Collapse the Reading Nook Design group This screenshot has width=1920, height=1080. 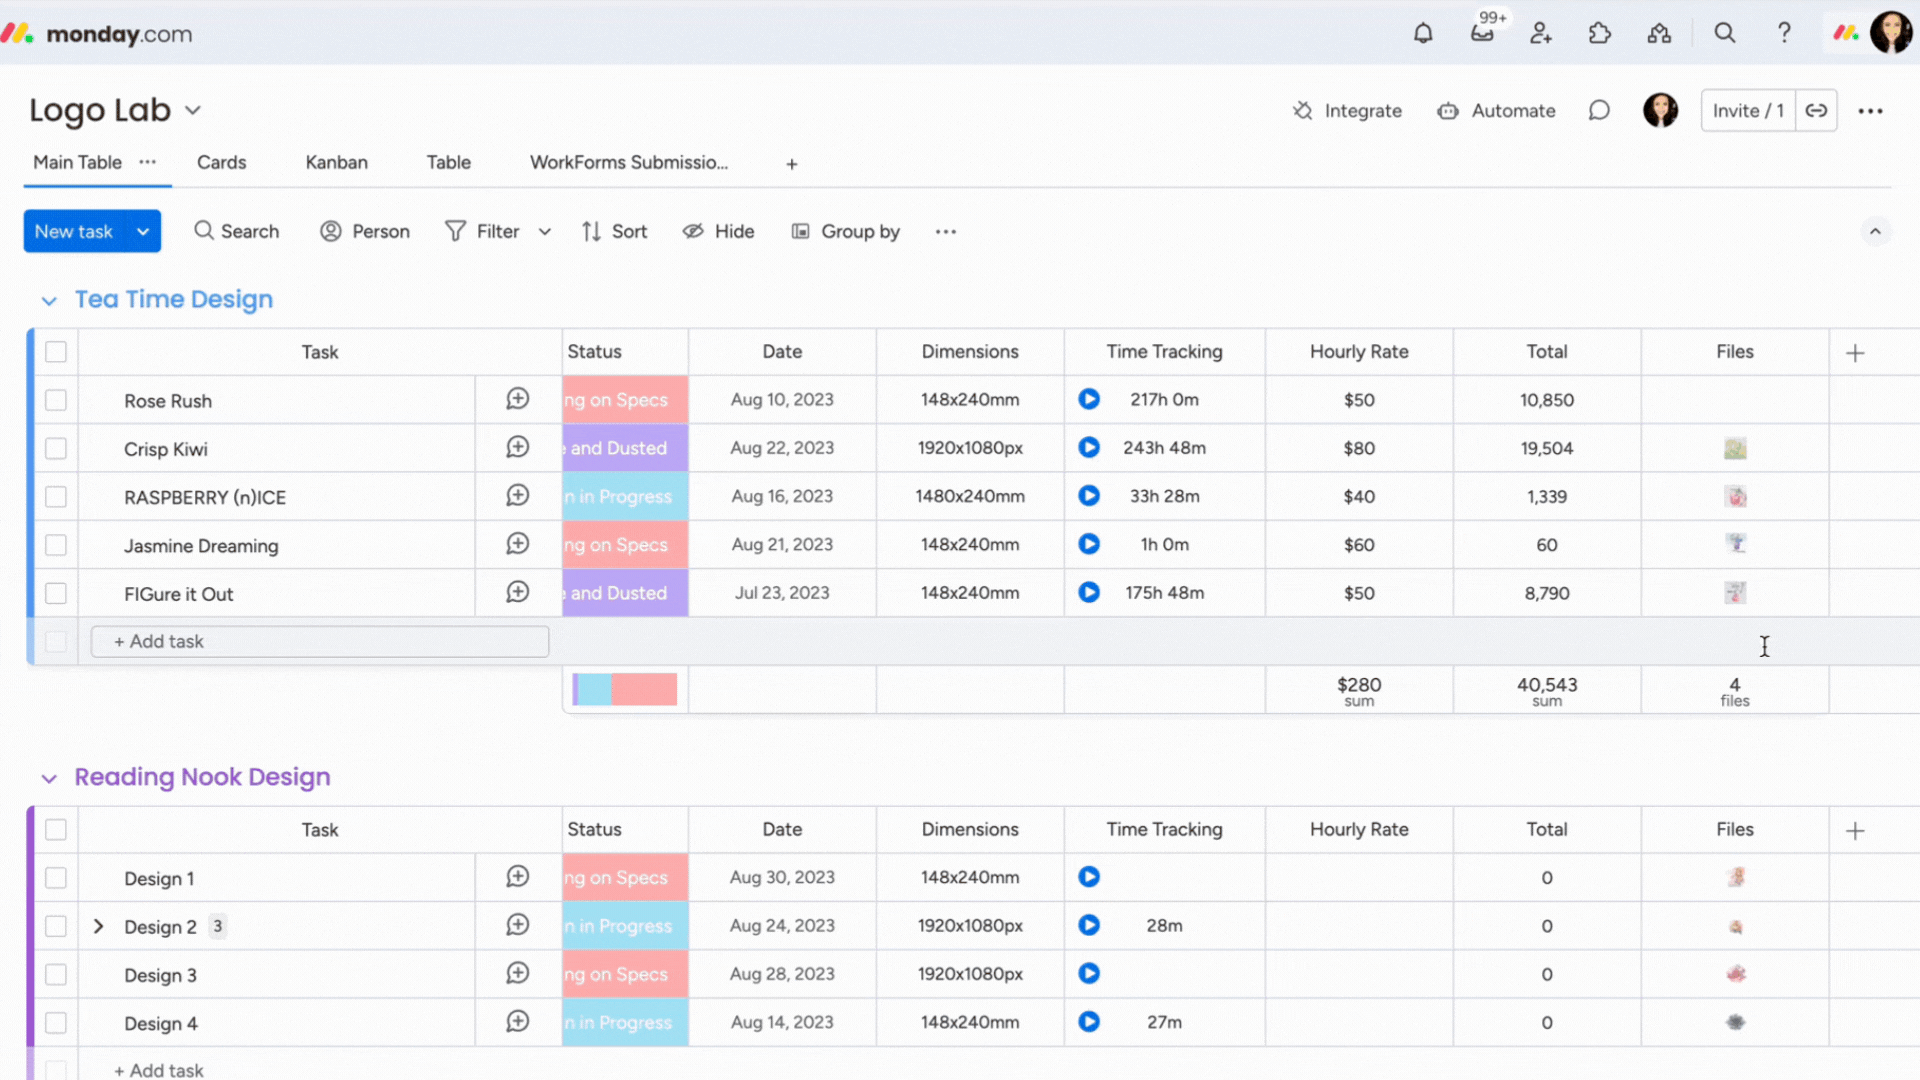pos(49,778)
